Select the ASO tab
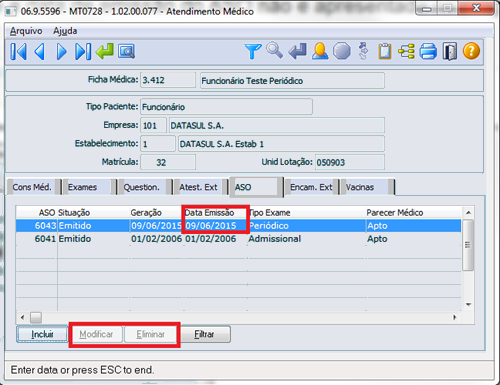500x385 pixels. click(x=256, y=187)
